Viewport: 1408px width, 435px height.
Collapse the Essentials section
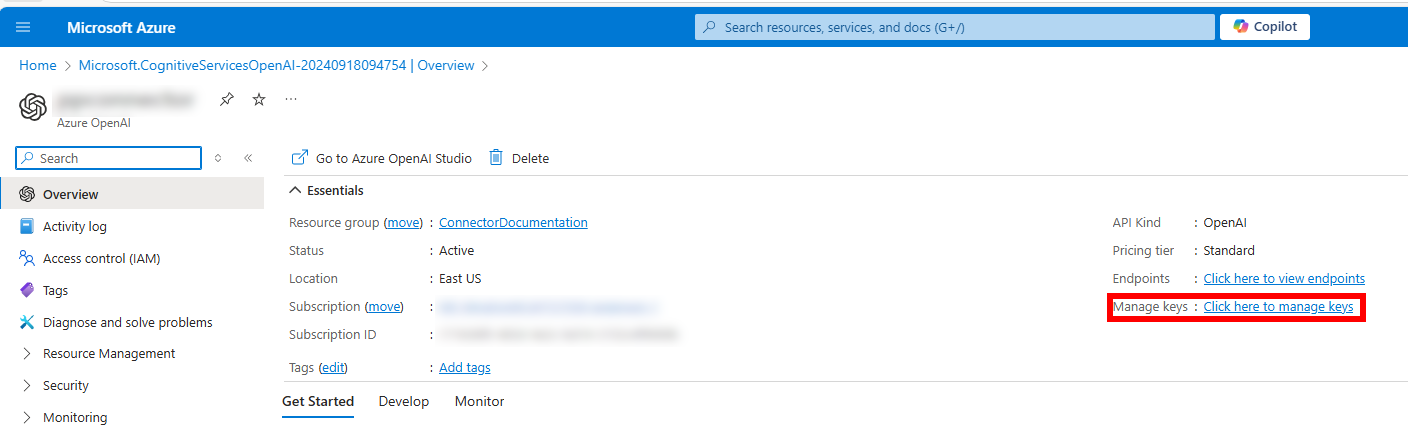click(x=327, y=190)
